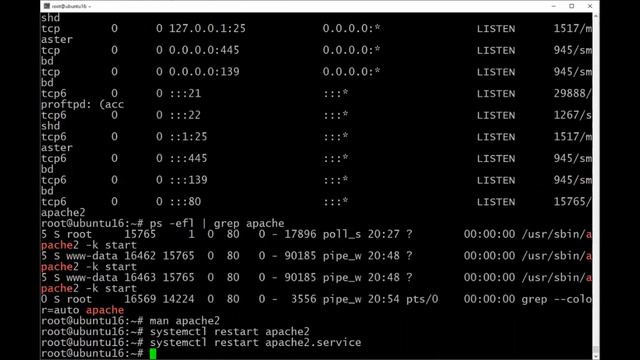The width and height of the screenshot is (640, 360).
Task: Click the text '1517/m' beside 127.0.0.1:25
Action: (x=572, y=29)
